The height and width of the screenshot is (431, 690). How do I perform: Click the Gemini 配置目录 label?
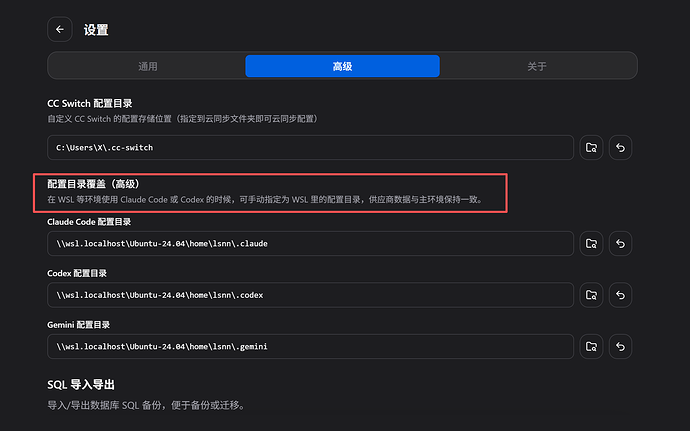point(78,325)
